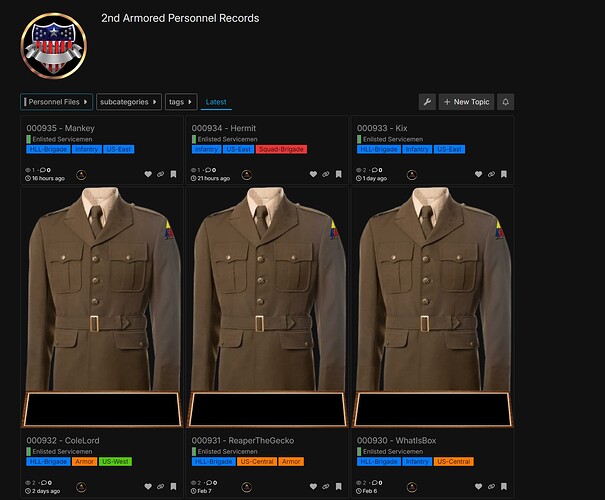605x500 pixels.
Task: Like the 000934 - Hermit topic
Action: tap(313, 174)
